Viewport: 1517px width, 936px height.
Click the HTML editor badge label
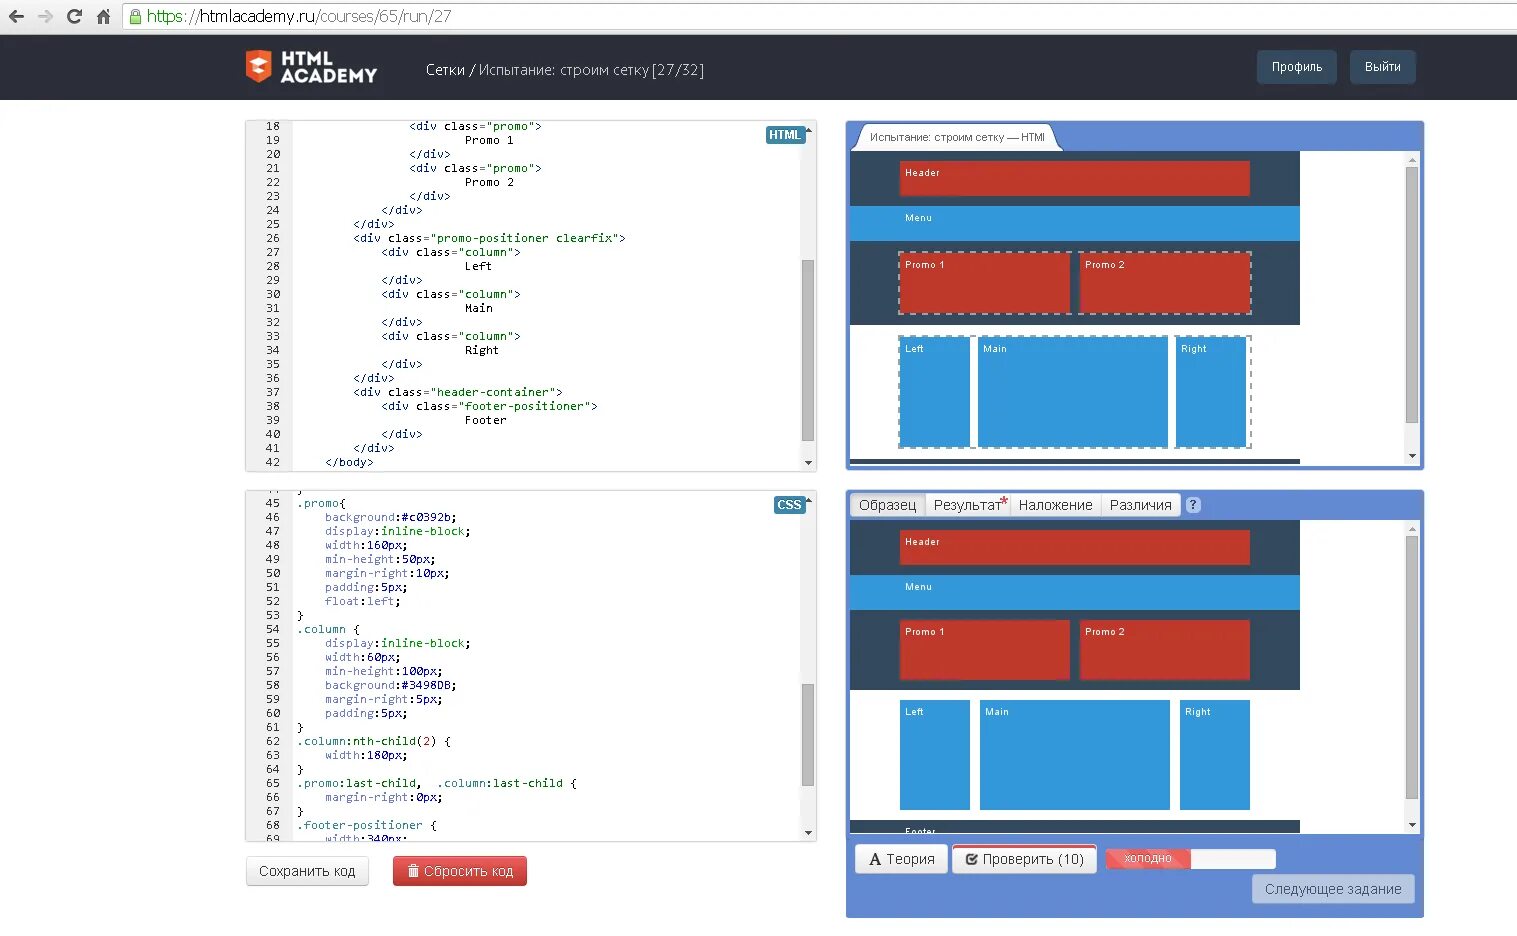785,135
